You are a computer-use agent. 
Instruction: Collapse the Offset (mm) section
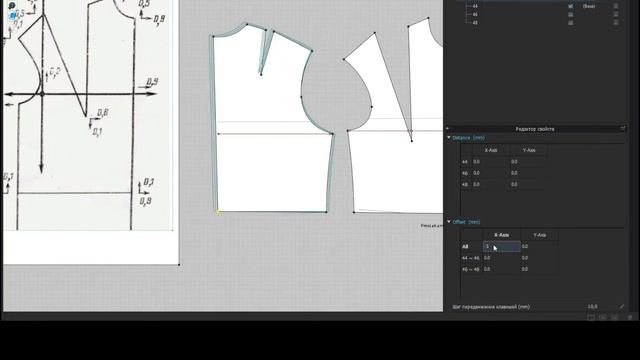(x=449, y=222)
